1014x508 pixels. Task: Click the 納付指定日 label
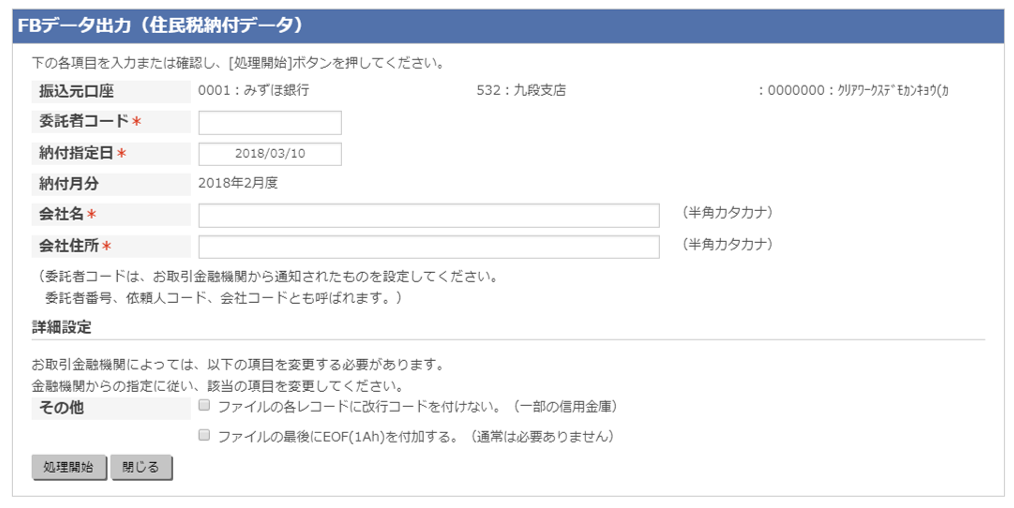82,153
